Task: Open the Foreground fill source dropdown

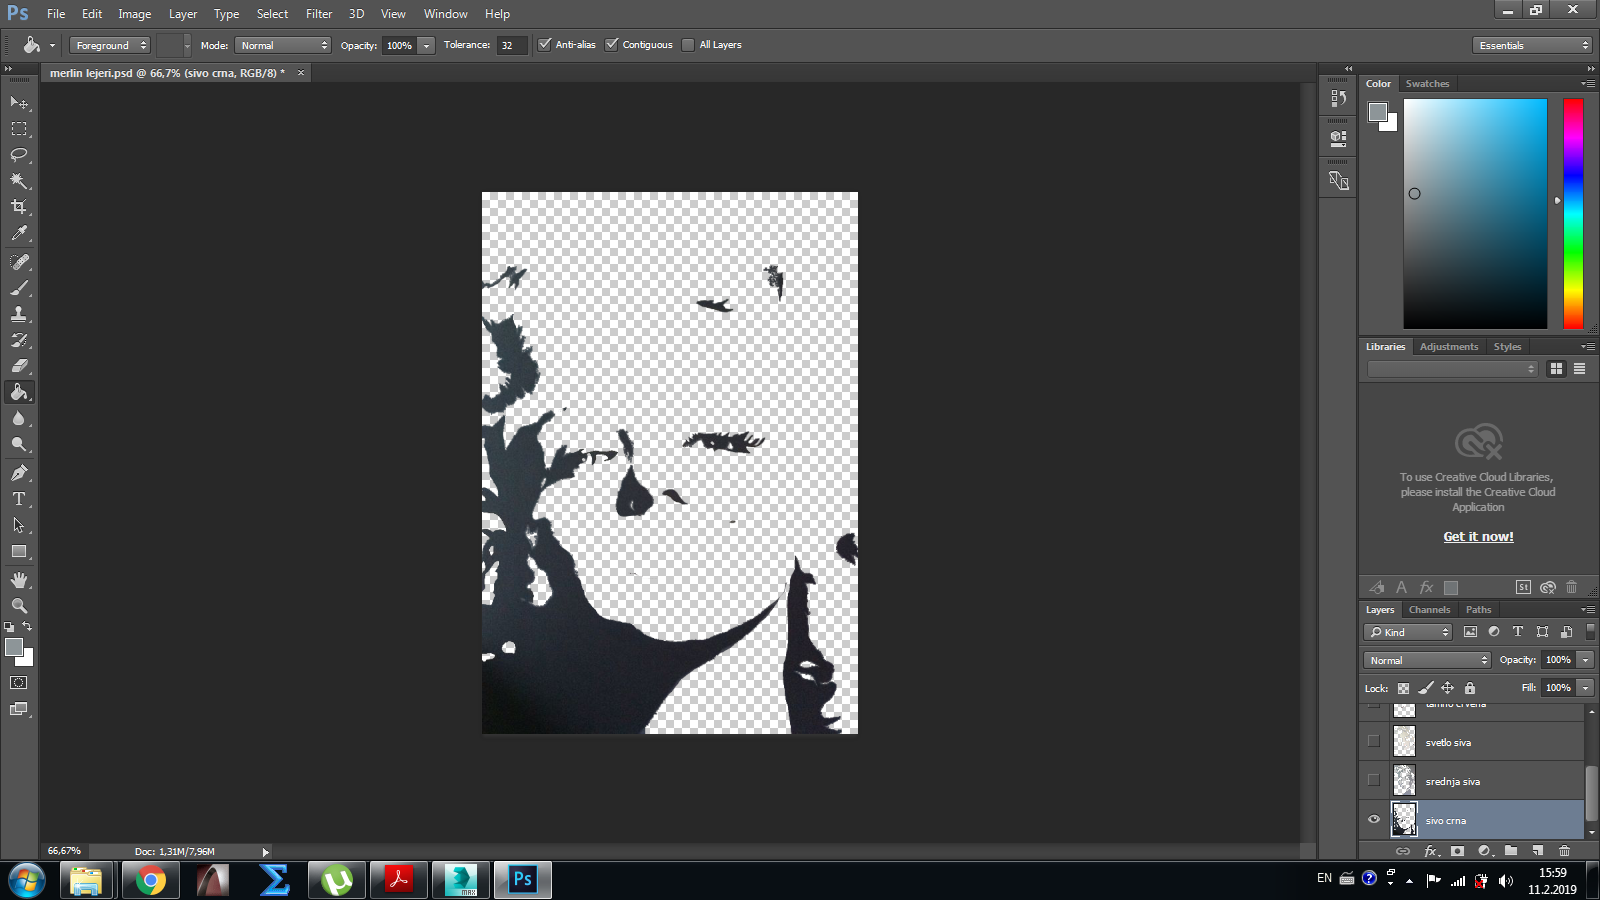Action: click(x=110, y=45)
